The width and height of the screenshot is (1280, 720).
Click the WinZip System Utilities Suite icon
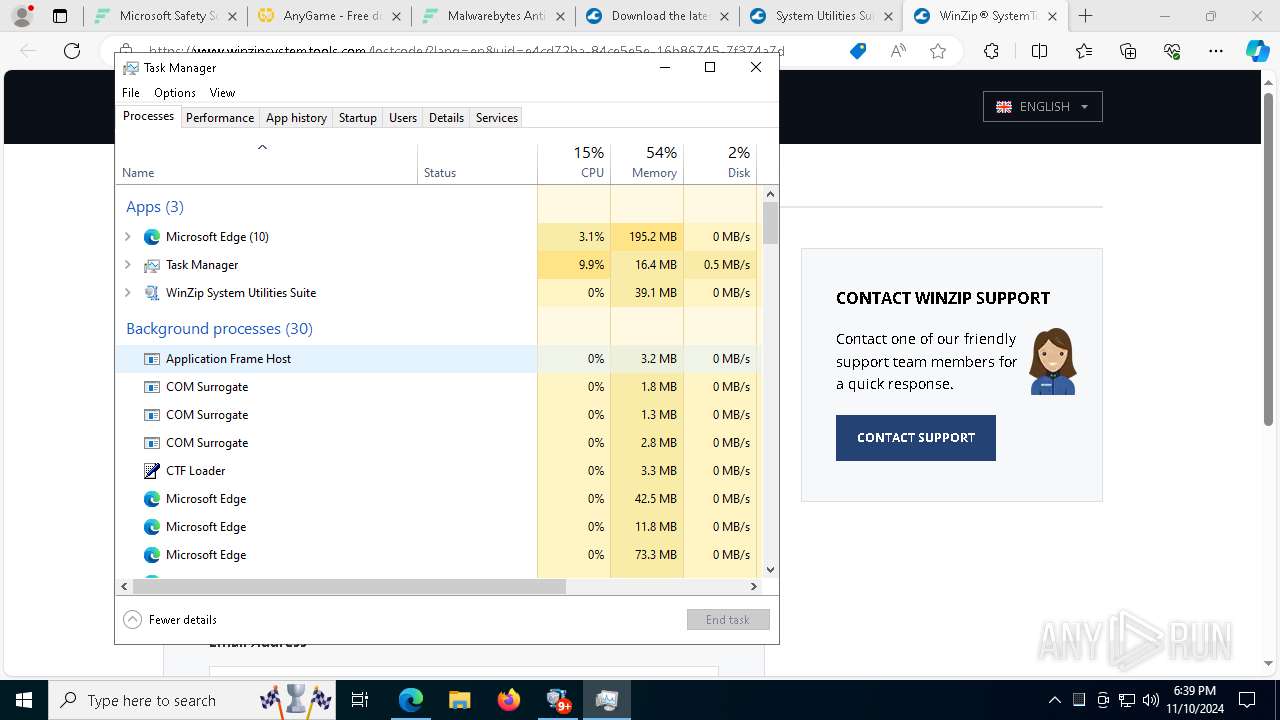152,293
